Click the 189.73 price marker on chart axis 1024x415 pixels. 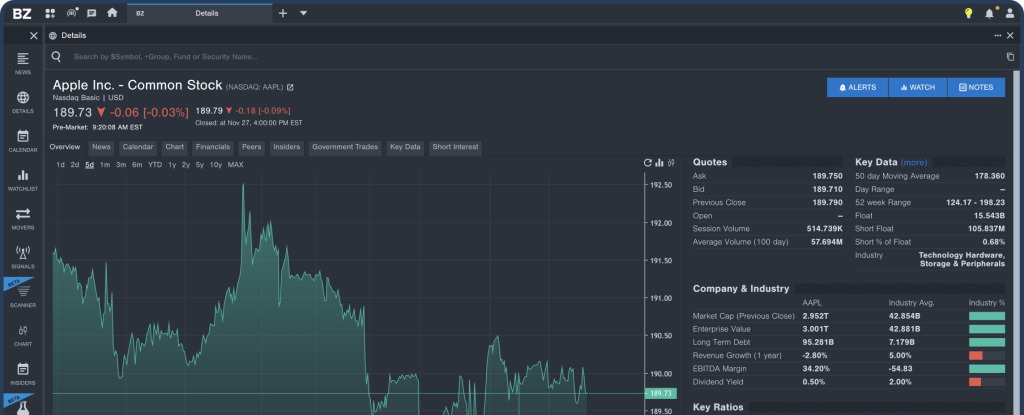660,393
